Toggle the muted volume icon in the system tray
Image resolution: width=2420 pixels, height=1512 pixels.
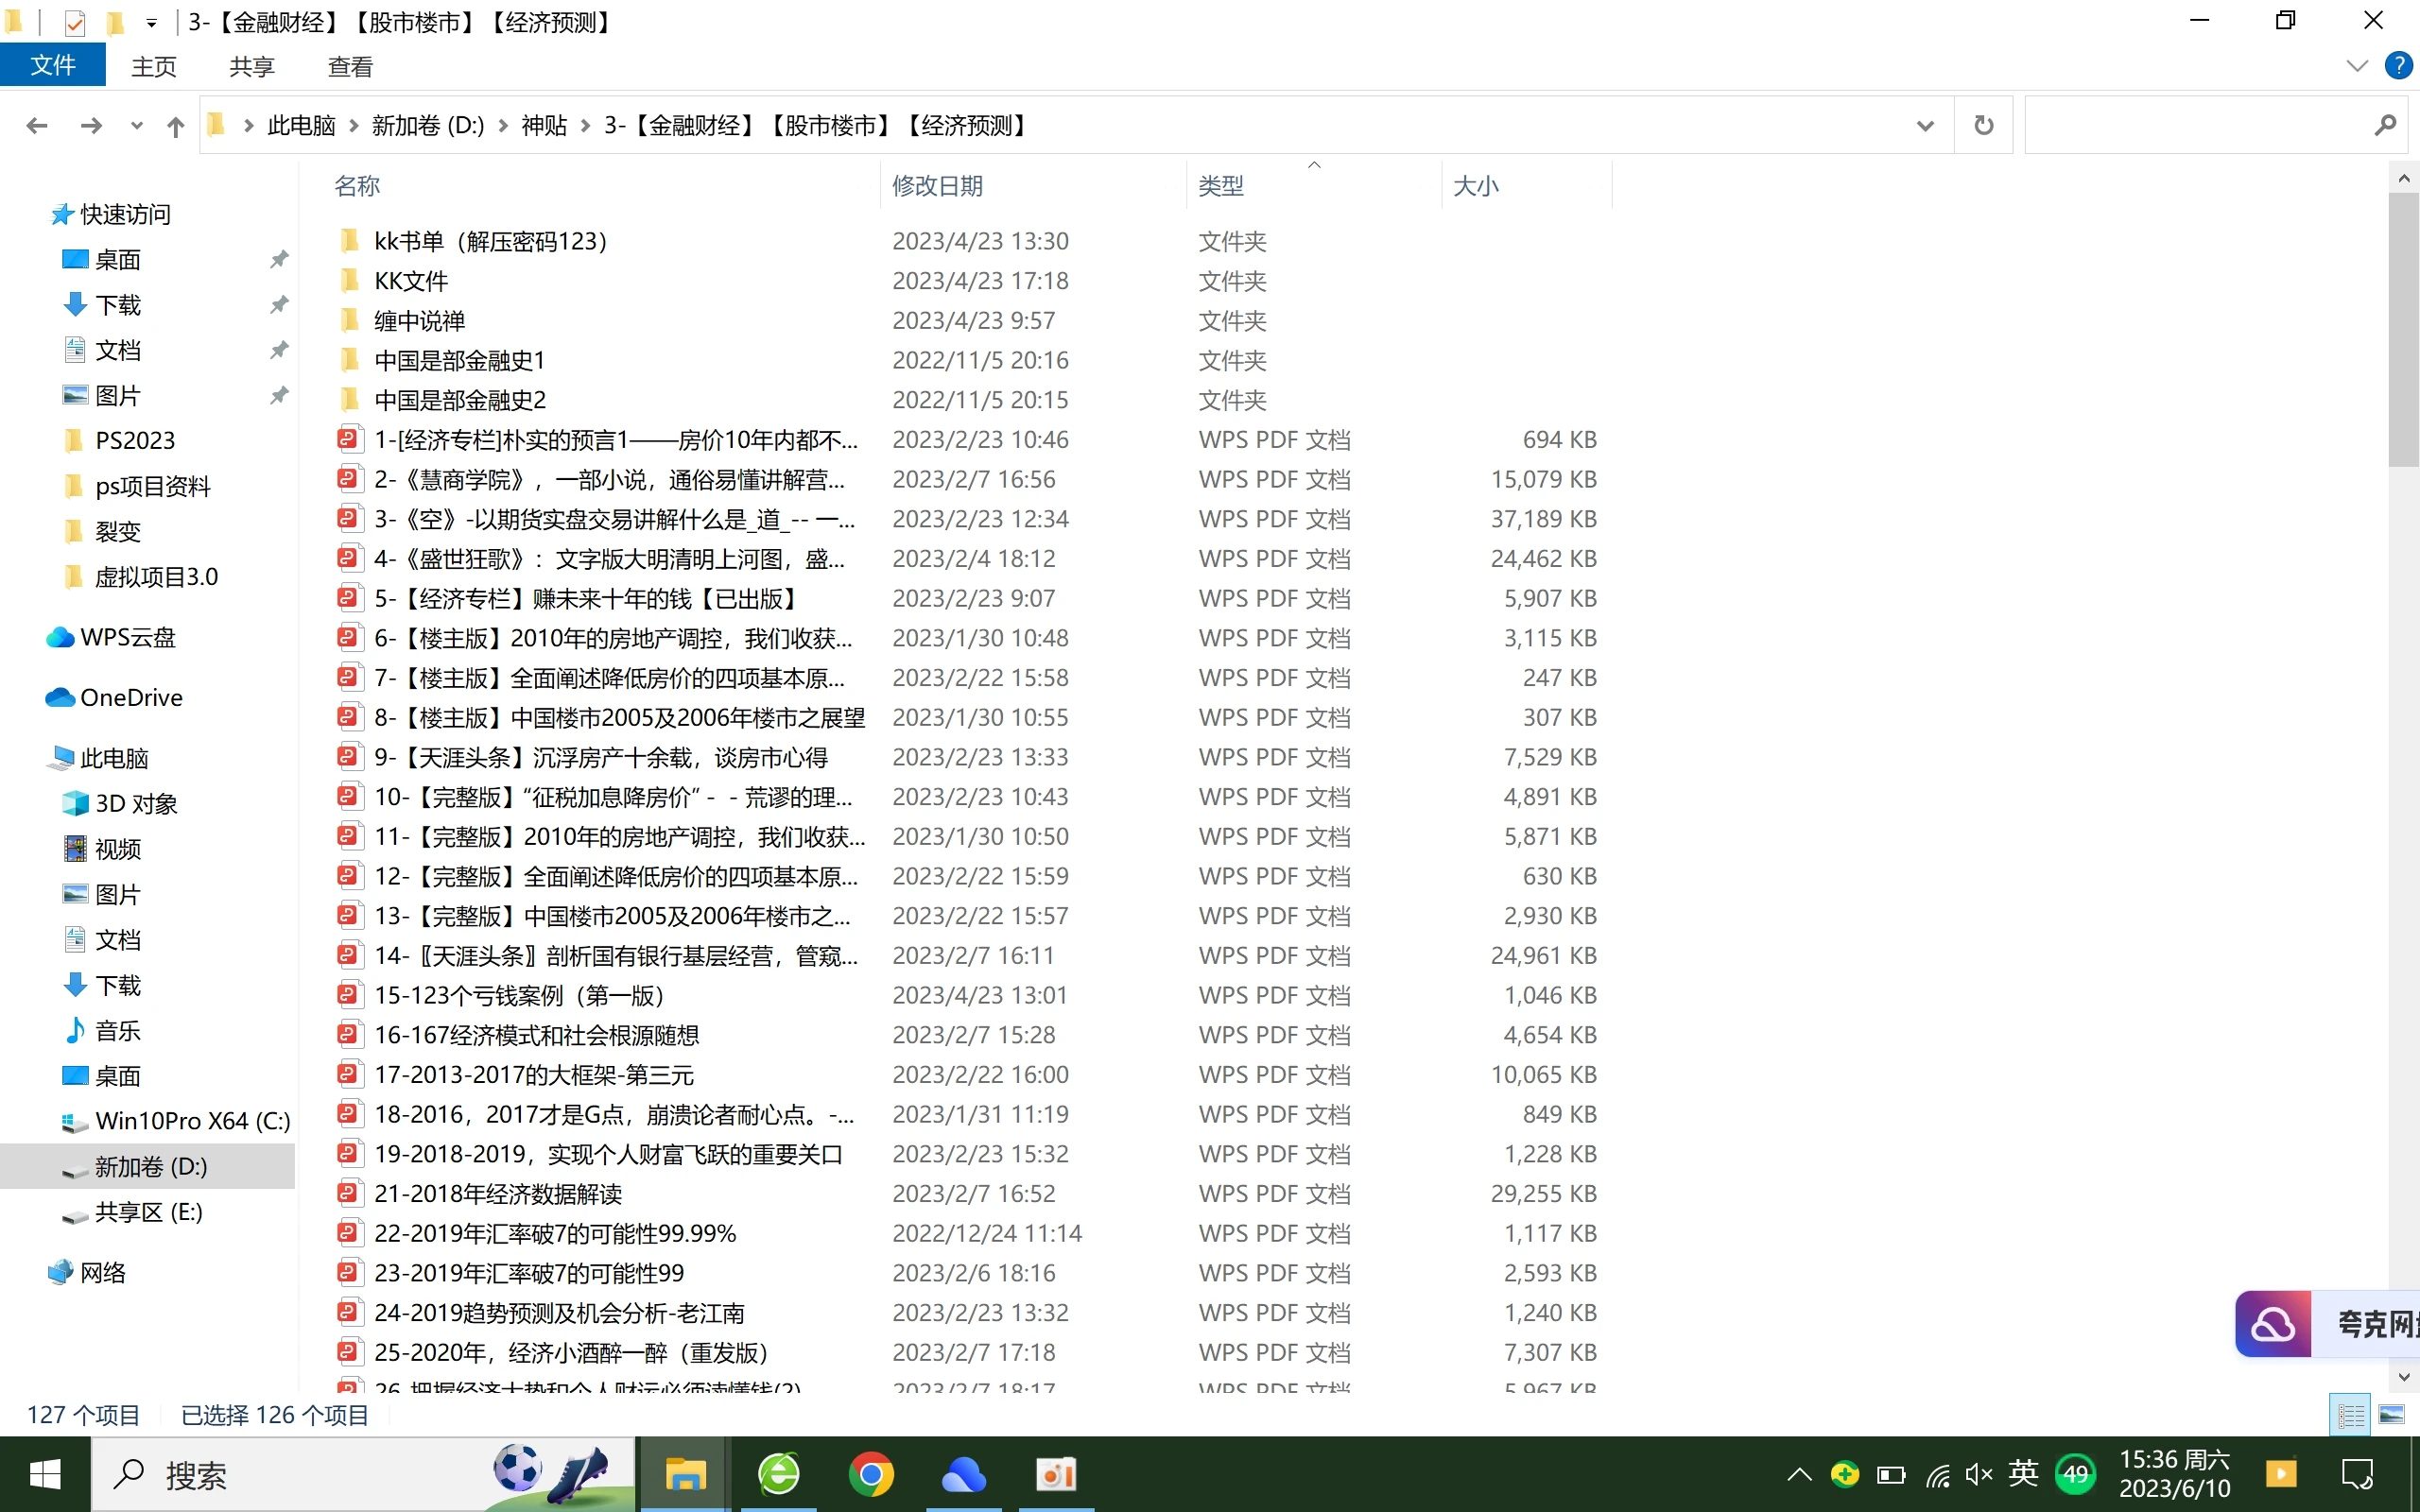click(x=1978, y=1474)
